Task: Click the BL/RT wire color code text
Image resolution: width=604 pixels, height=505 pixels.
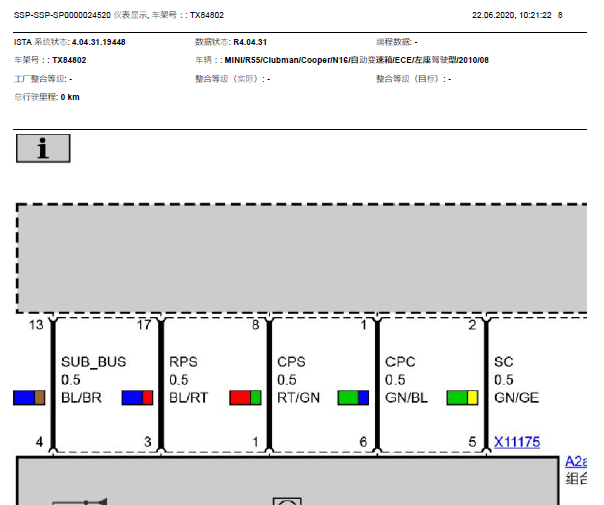Action: [189, 398]
